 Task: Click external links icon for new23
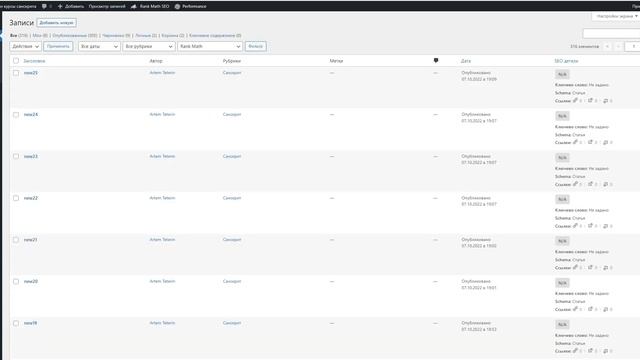click(x=590, y=184)
